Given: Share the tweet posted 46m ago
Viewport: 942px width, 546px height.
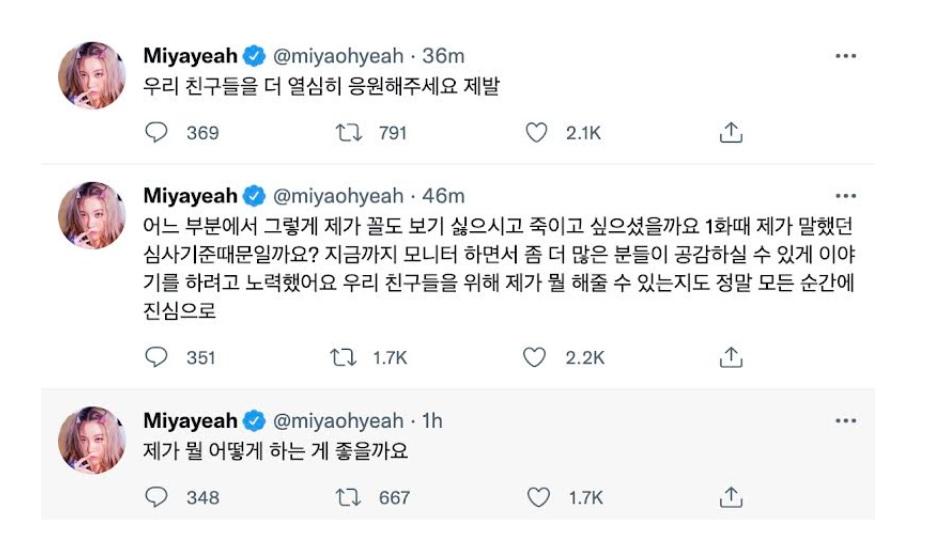Looking at the screenshot, I should (731, 356).
